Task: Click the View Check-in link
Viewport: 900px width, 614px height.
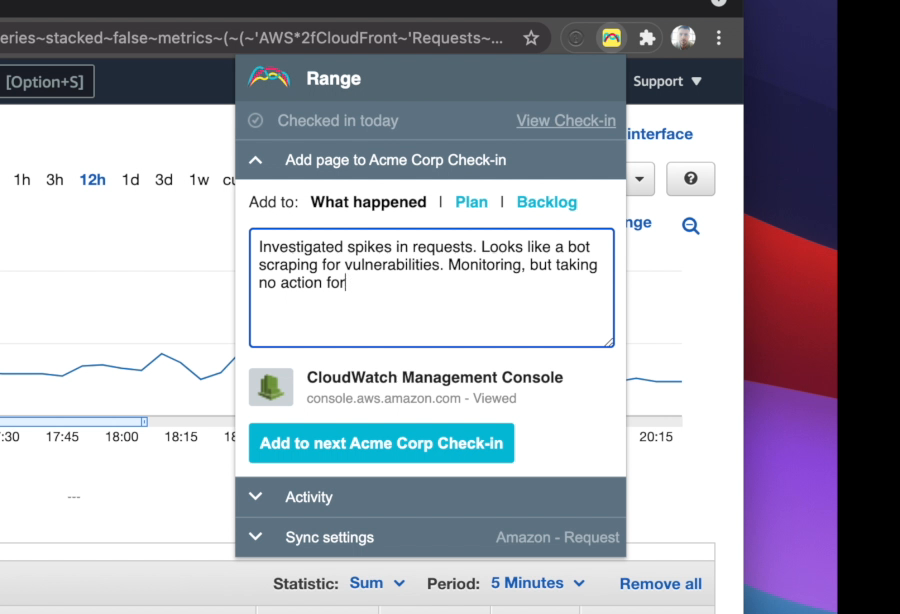Action: click(566, 121)
